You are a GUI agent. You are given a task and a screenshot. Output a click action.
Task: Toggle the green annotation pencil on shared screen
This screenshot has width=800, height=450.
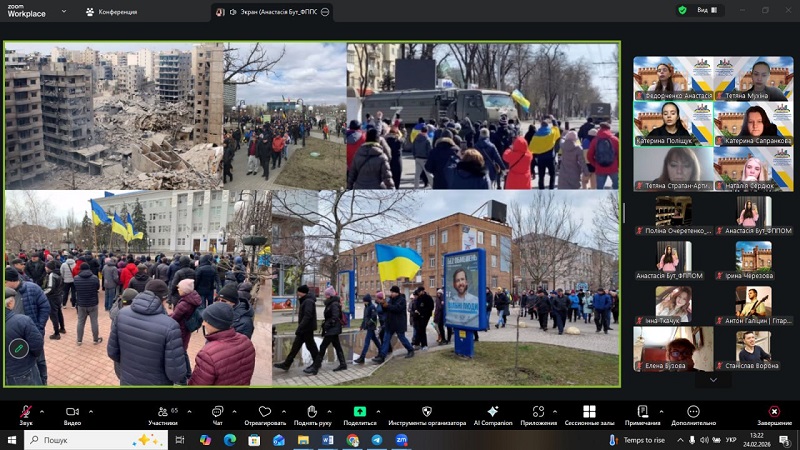click(x=18, y=348)
